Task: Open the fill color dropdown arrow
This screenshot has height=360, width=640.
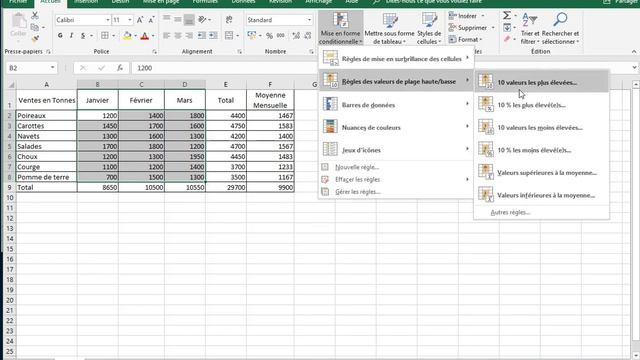Action: click(135, 36)
